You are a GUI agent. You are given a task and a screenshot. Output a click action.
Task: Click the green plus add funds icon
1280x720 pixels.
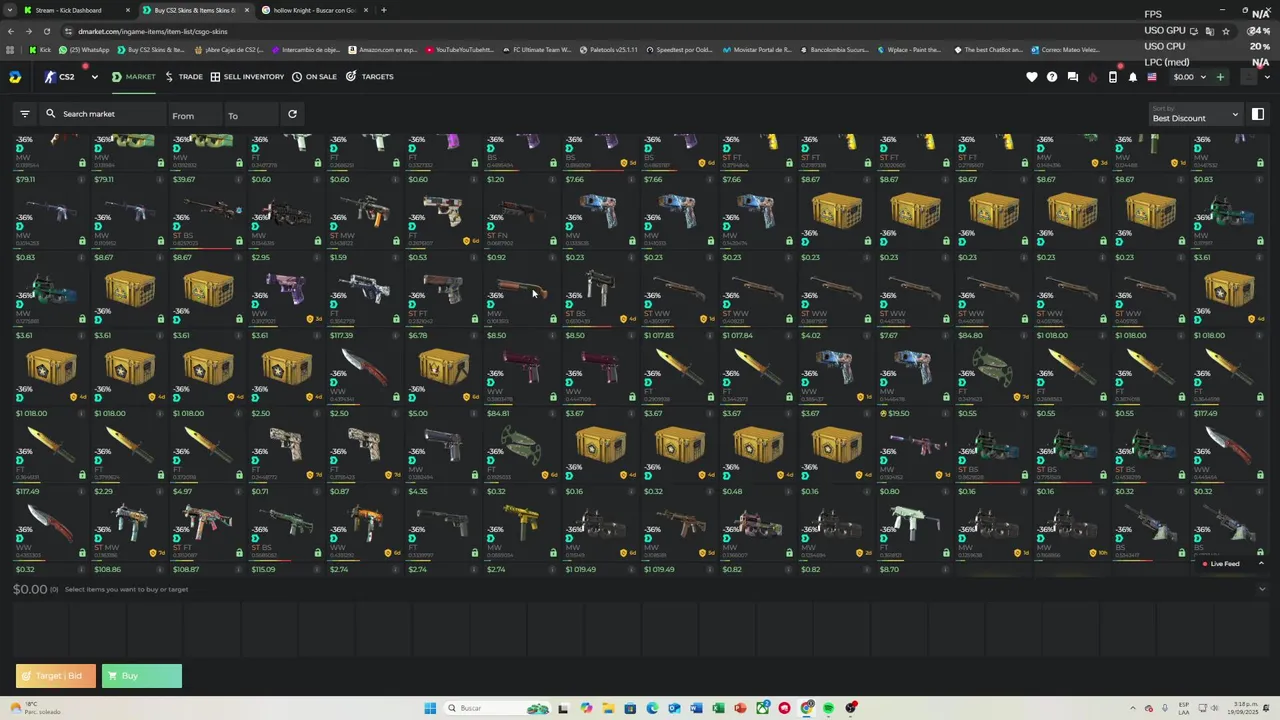point(1220,77)
